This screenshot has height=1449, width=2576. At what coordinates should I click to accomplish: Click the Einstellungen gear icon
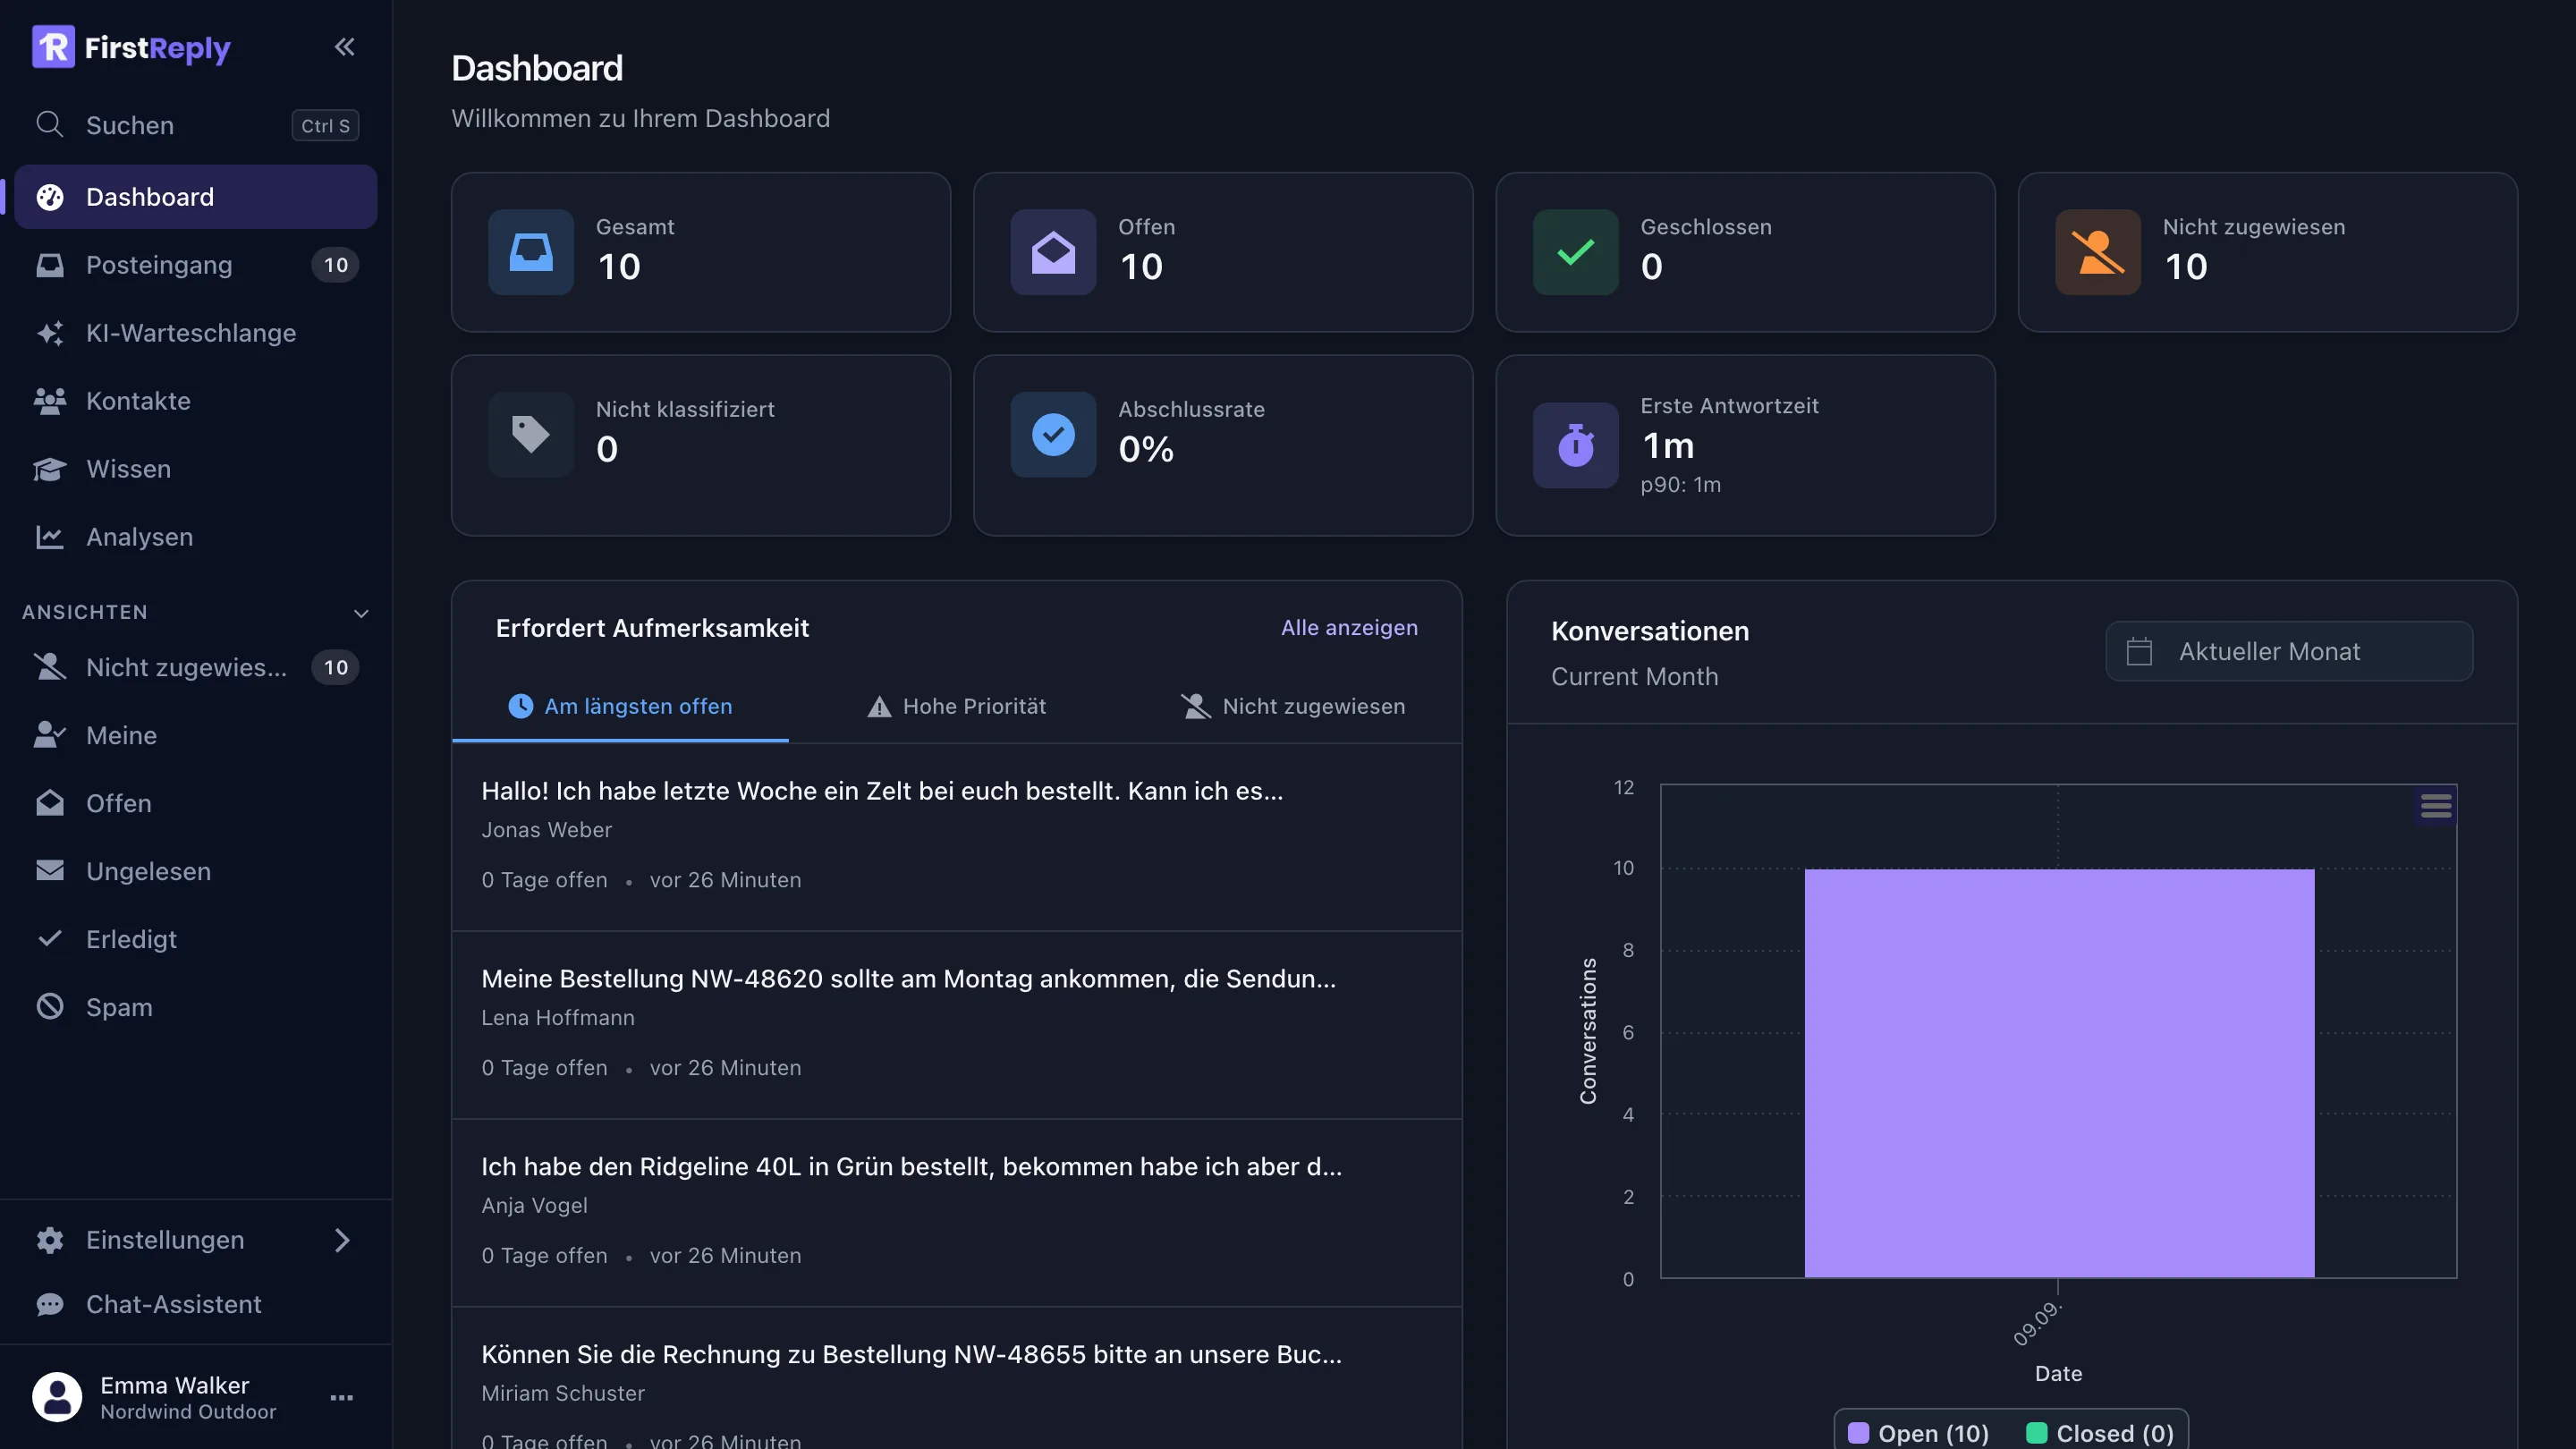coord(50,1240)
